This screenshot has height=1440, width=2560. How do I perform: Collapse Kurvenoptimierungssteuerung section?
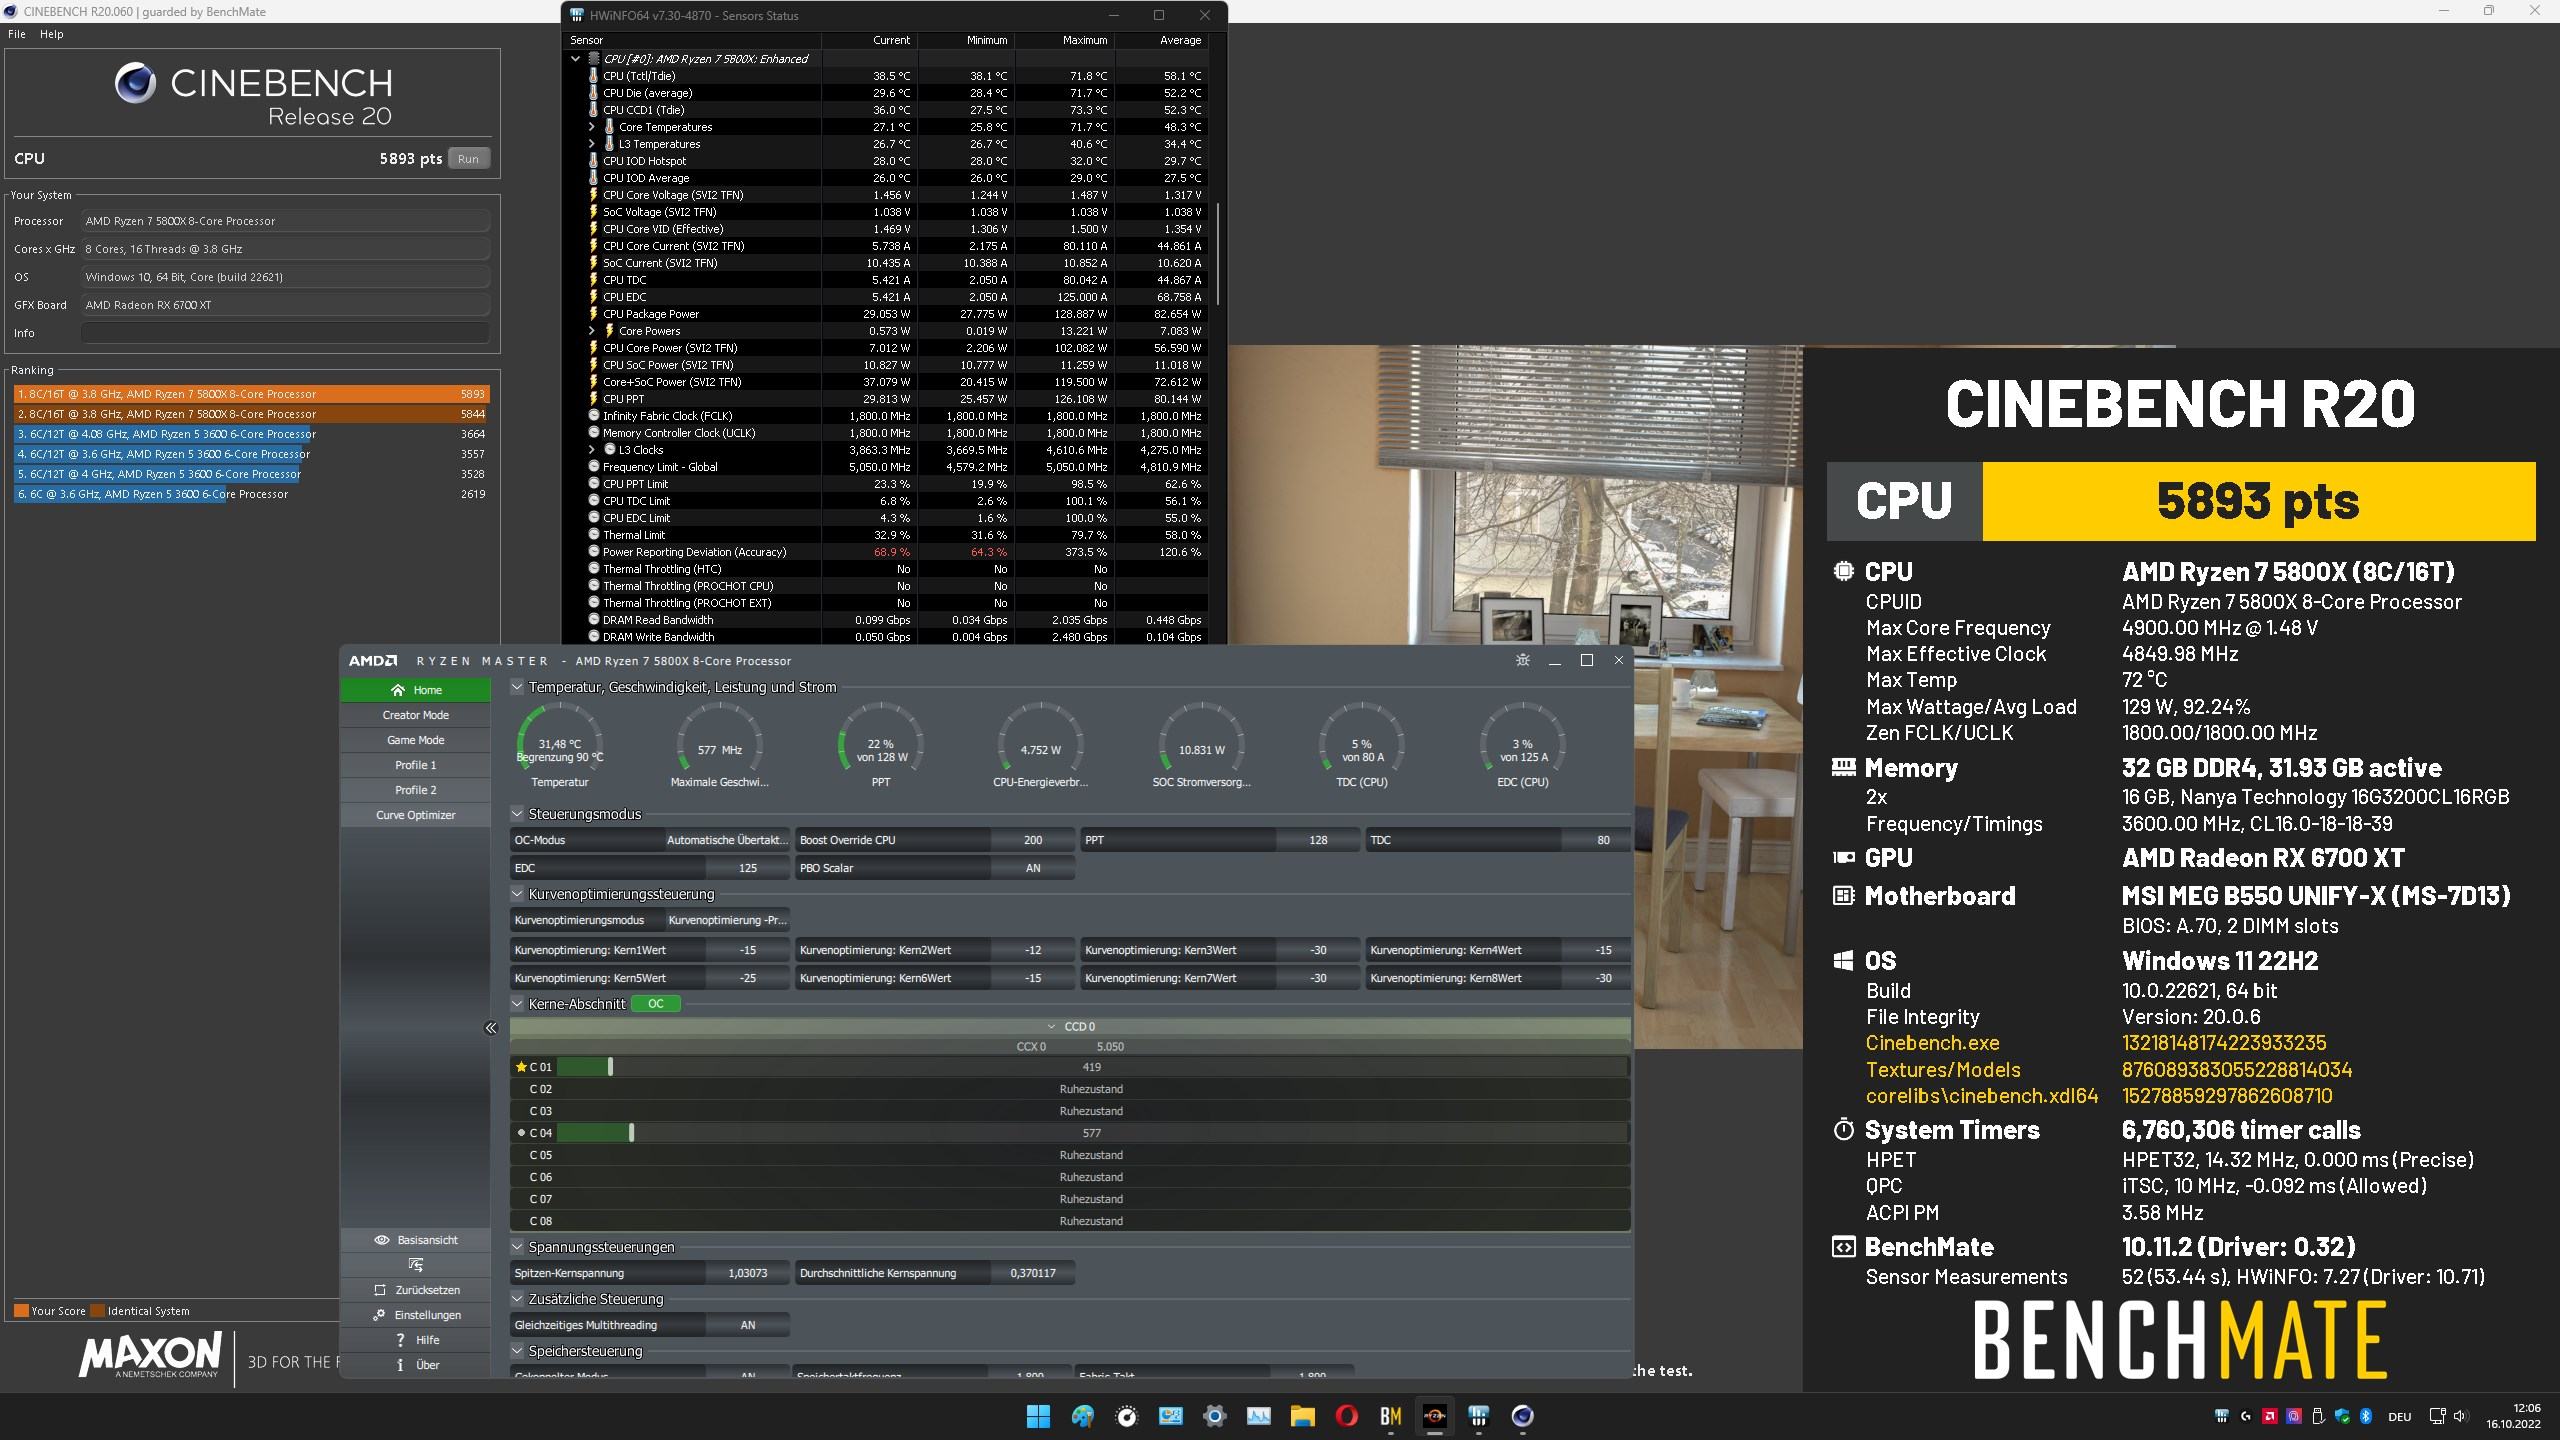[517, 894]
